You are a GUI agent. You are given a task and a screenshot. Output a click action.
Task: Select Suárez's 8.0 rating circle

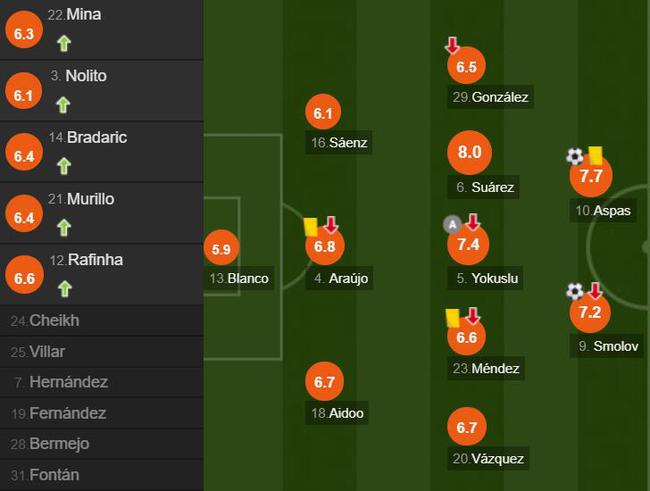click(470, 153)
